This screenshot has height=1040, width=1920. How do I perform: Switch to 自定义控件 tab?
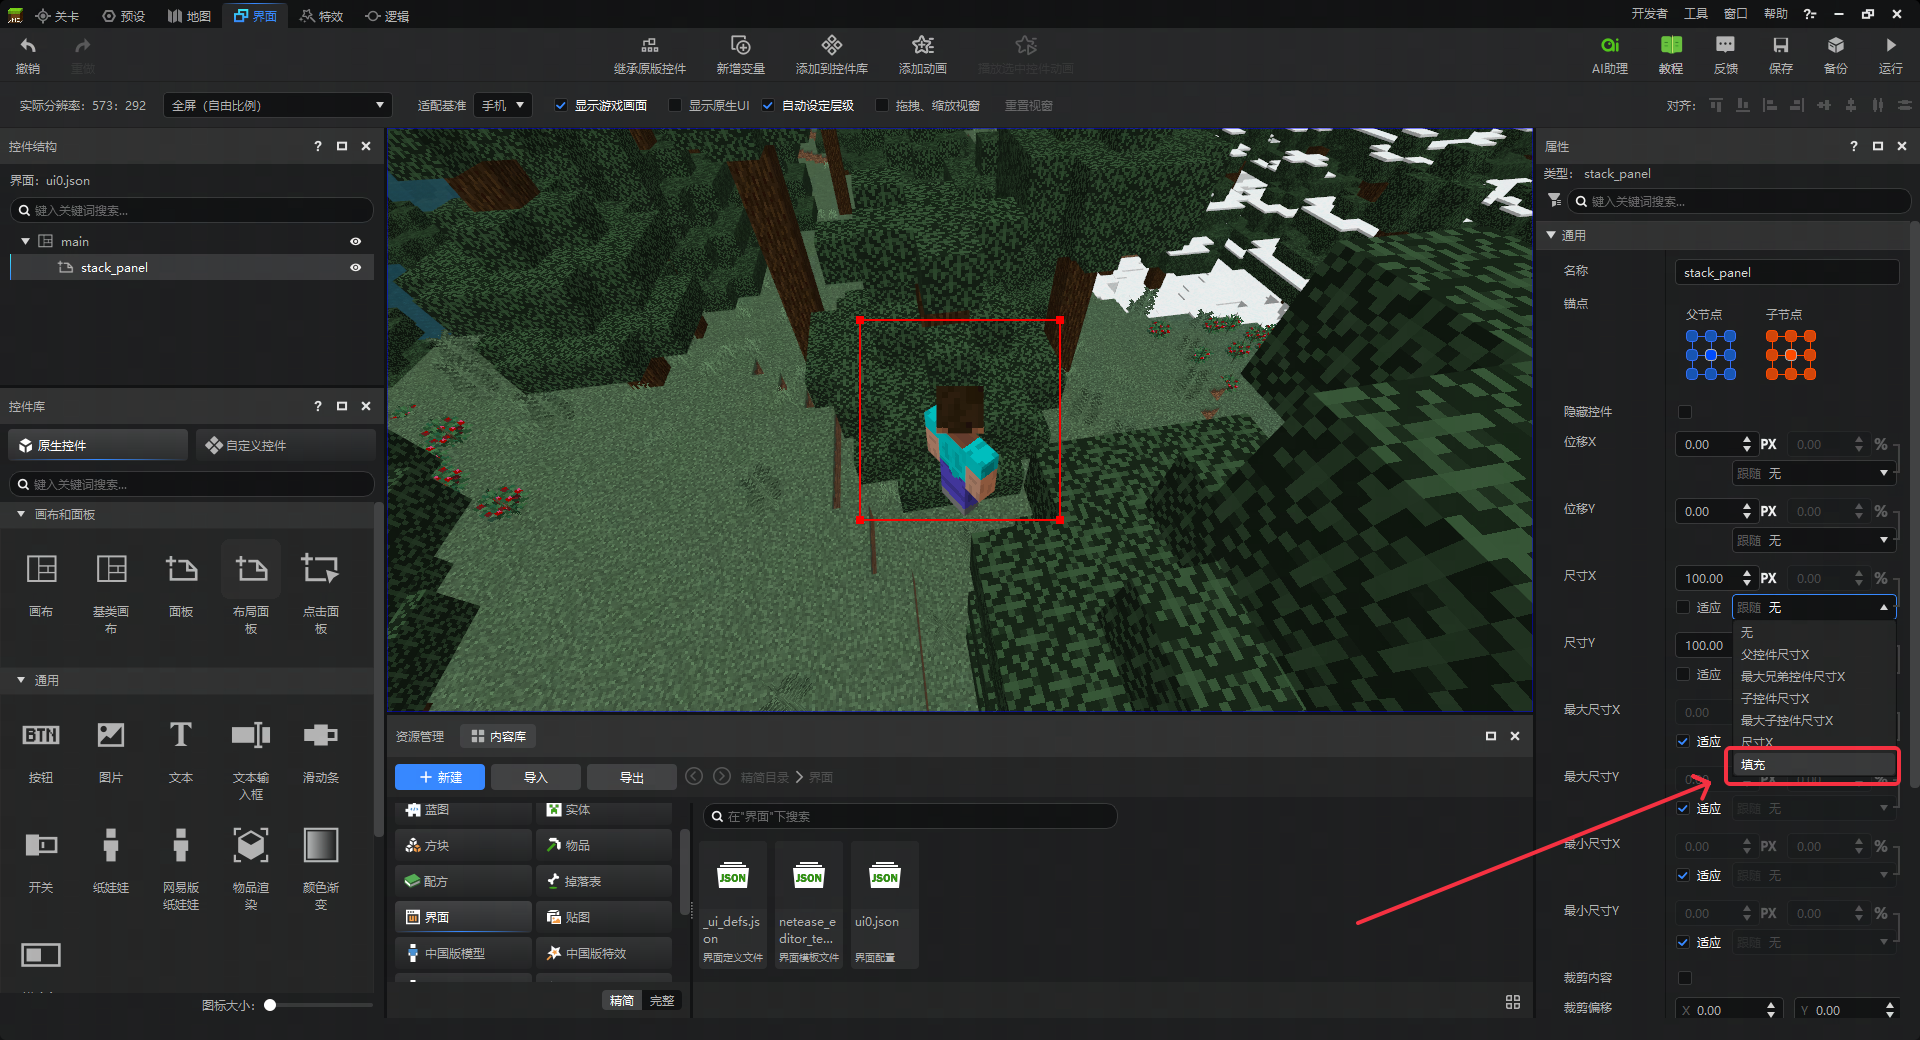286,445
